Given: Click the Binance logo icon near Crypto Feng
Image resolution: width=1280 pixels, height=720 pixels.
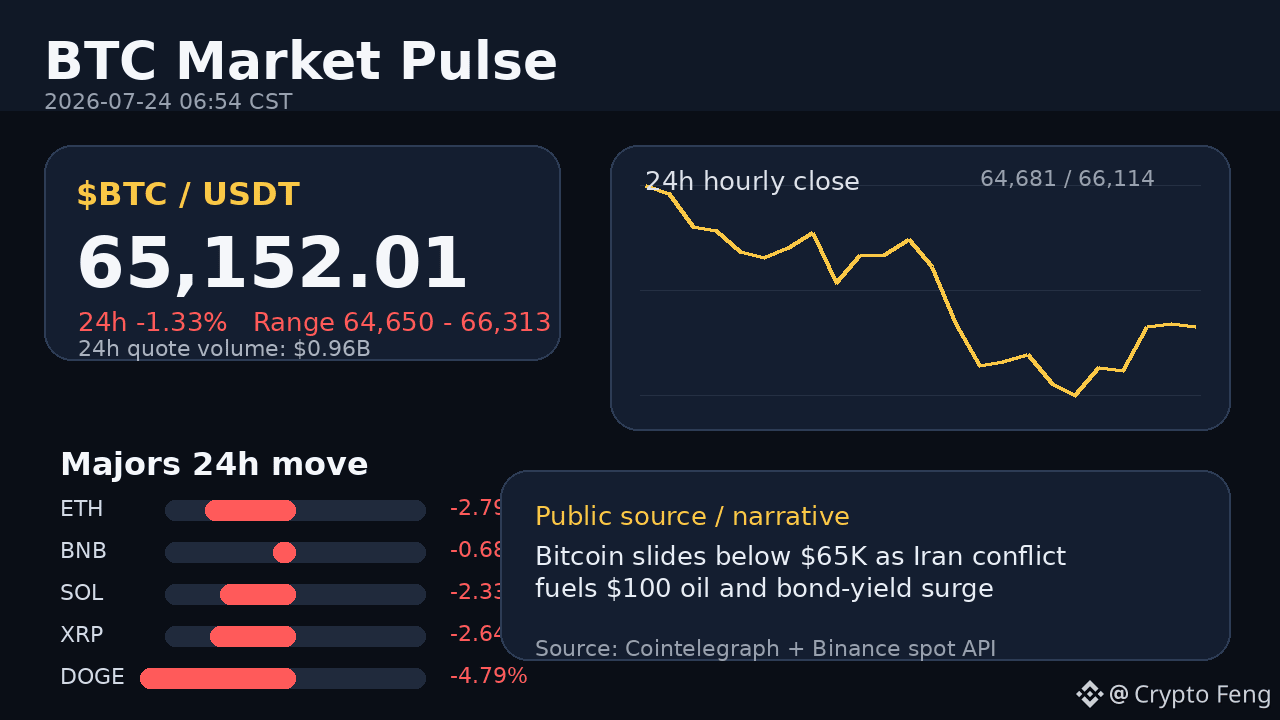Looking at the screenshot, I should (1089, 694).
